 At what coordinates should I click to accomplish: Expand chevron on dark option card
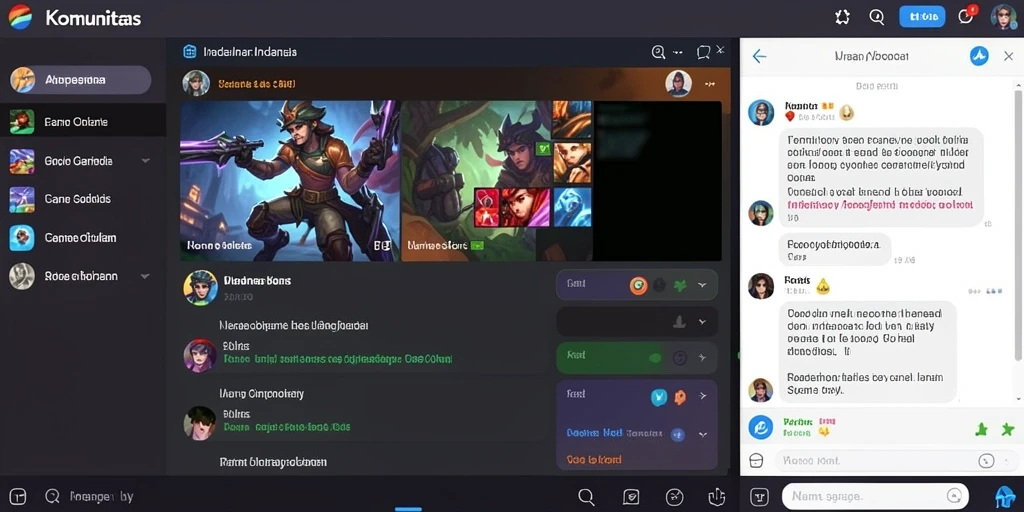[x=703, y=321]
